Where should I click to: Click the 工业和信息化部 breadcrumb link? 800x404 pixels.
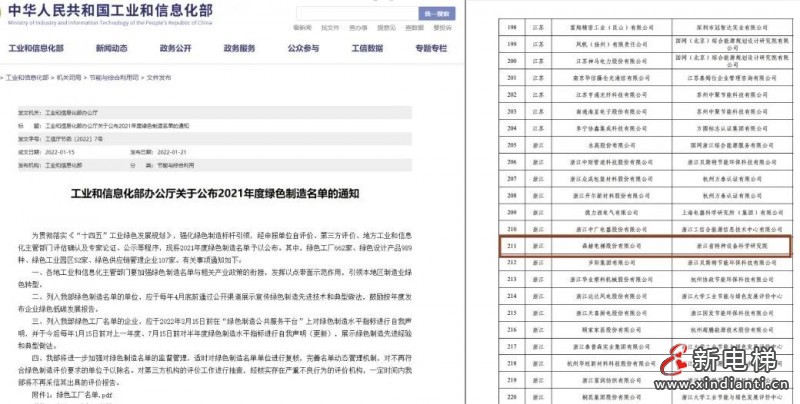[27, 78]
